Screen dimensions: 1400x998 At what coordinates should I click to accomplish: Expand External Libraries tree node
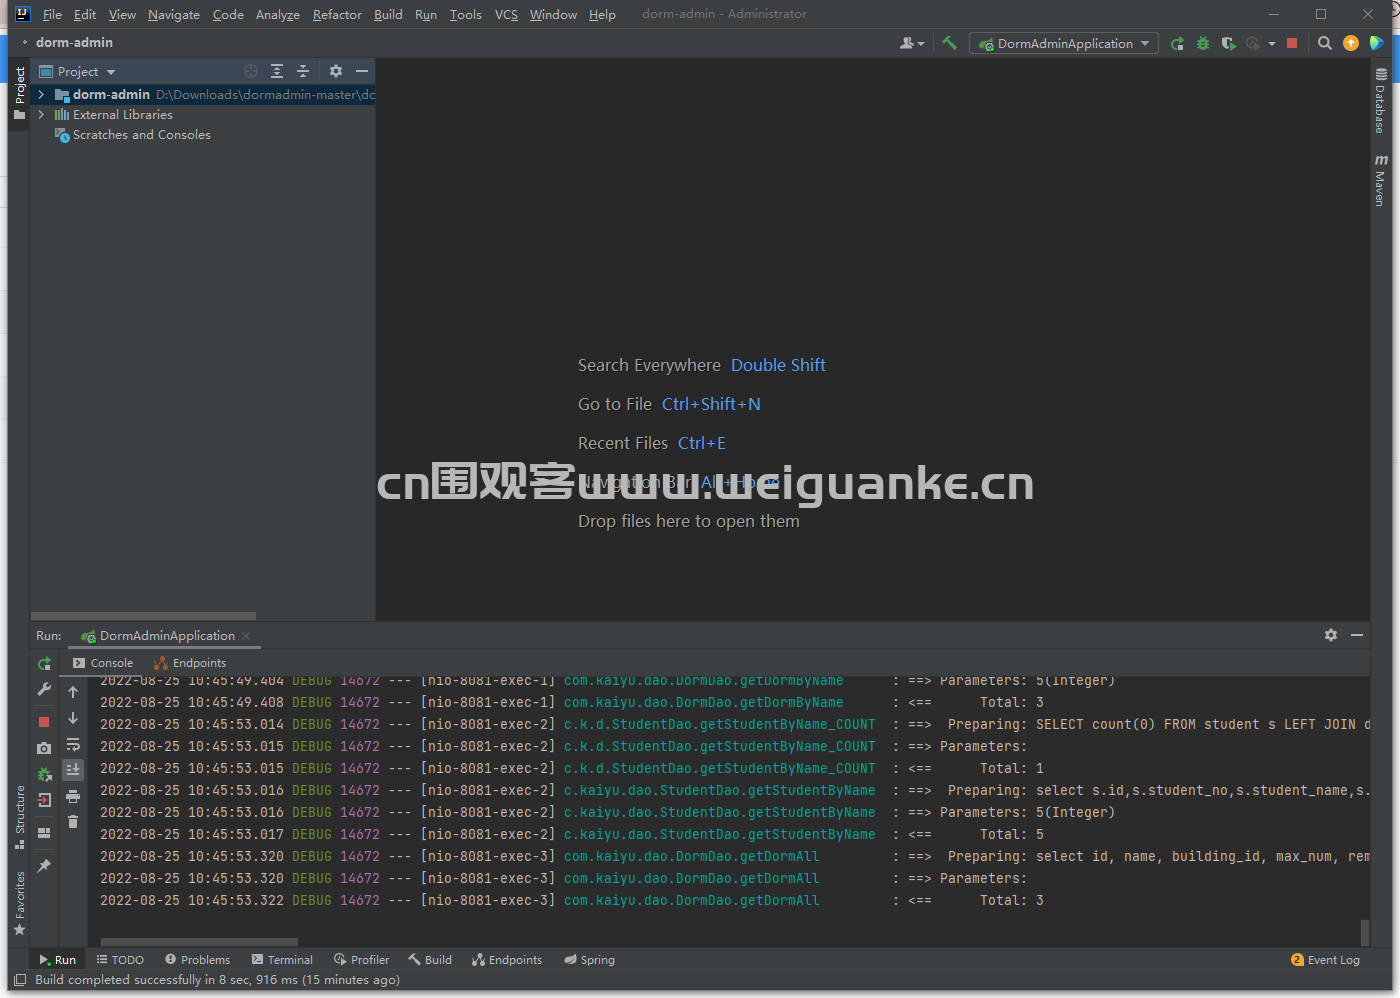[41, 115]
